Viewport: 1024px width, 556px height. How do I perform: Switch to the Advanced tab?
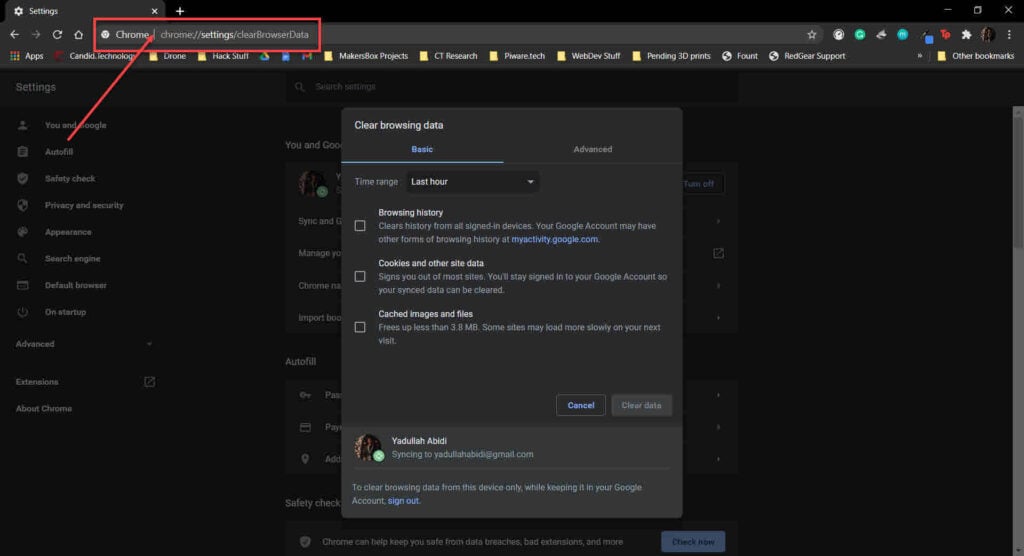592,150
